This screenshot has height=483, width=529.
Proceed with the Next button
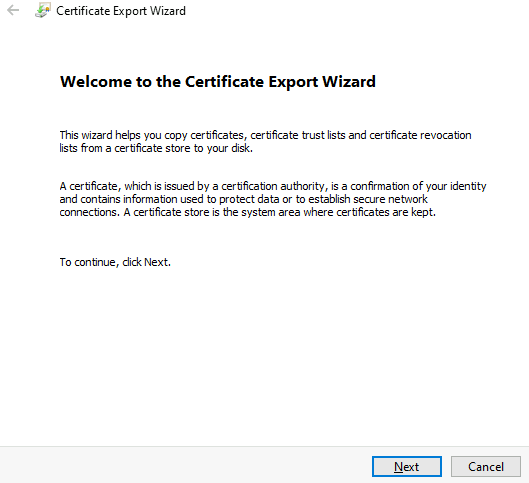pyautogui.click(x=407, y=466)
